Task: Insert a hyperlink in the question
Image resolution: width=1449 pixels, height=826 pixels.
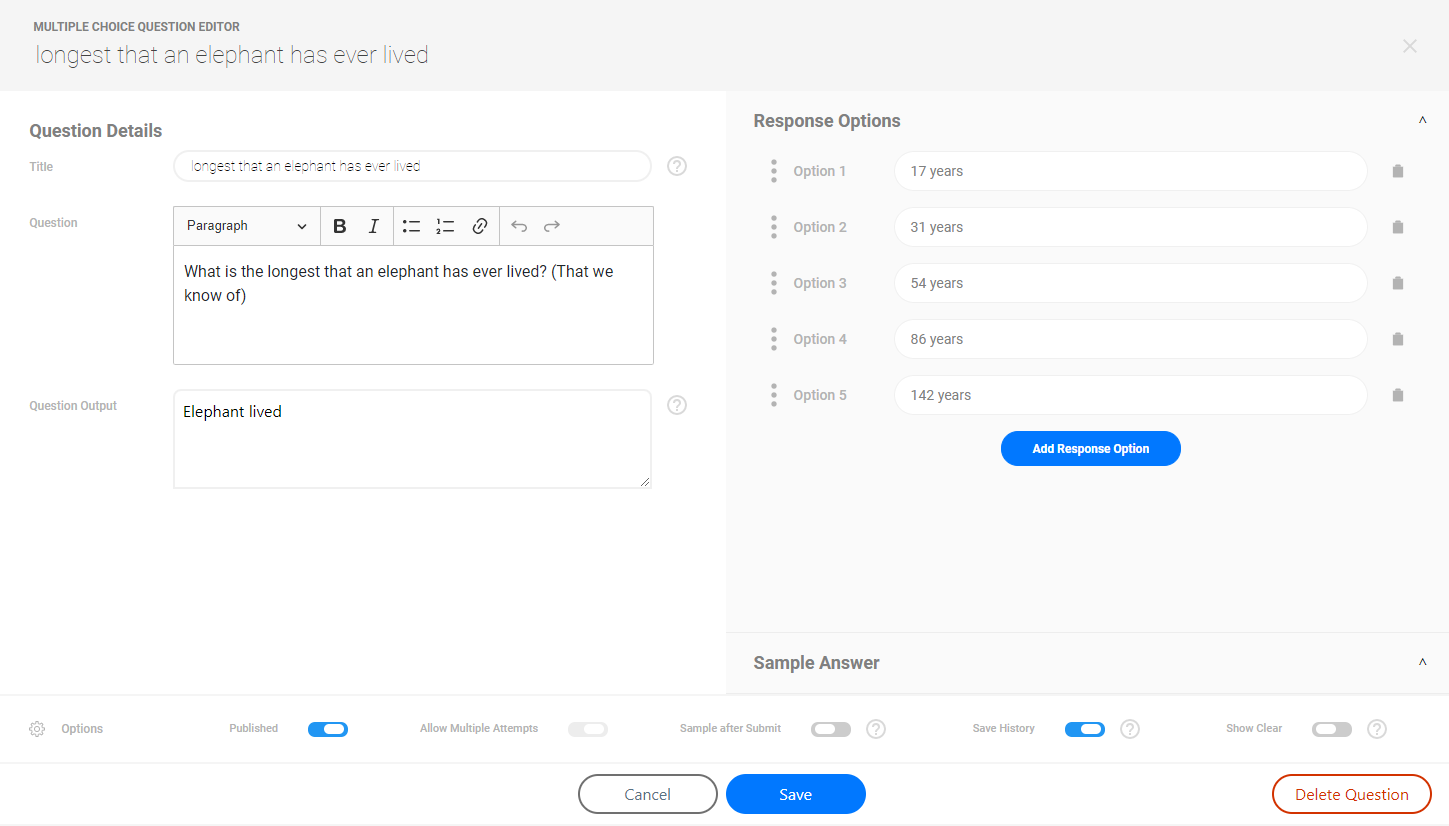Action: pyautogui.click(x=480, y=226)
